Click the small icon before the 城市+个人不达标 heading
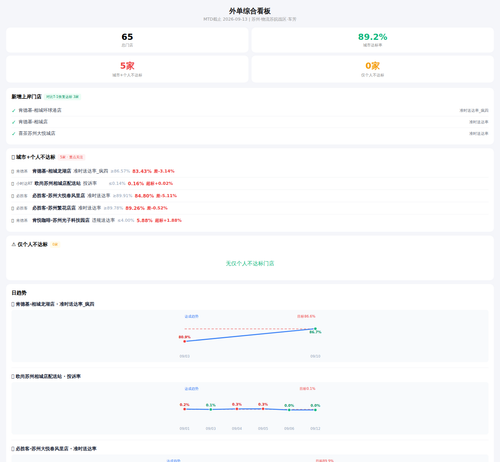Screen dimensions: 500x462 click(x=13, y=157)
